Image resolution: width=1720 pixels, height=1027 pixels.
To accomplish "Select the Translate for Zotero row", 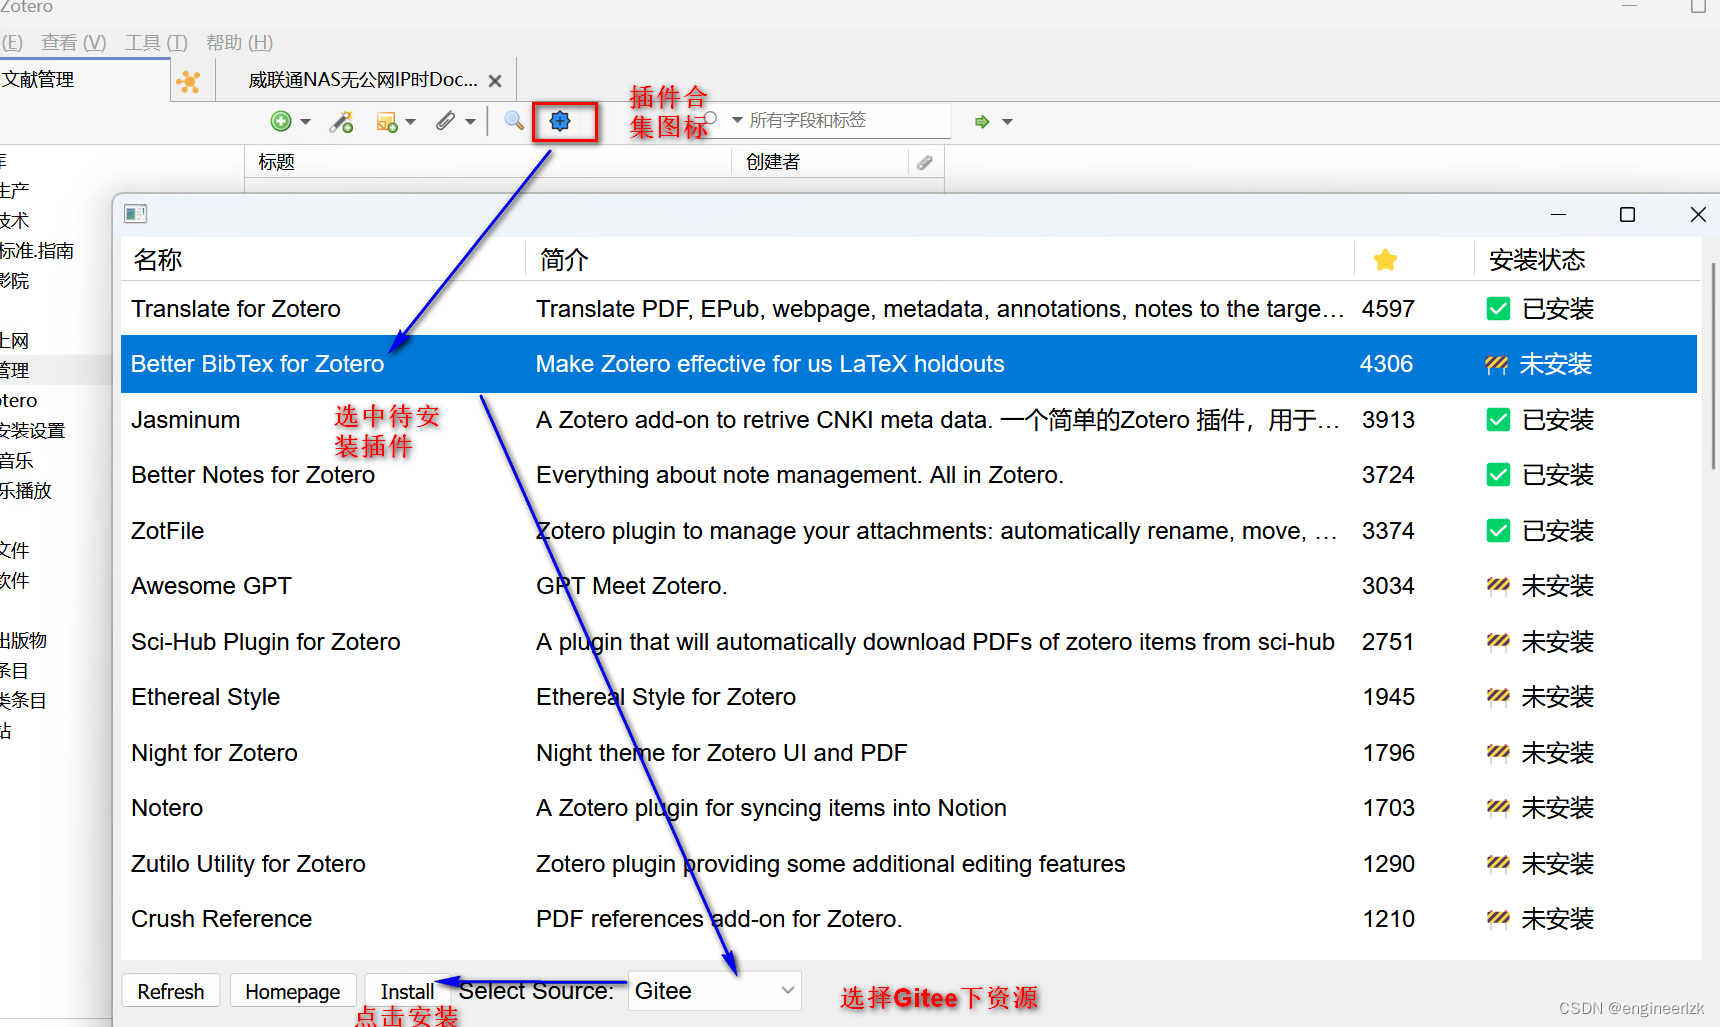I will click(x=909, y=309).
